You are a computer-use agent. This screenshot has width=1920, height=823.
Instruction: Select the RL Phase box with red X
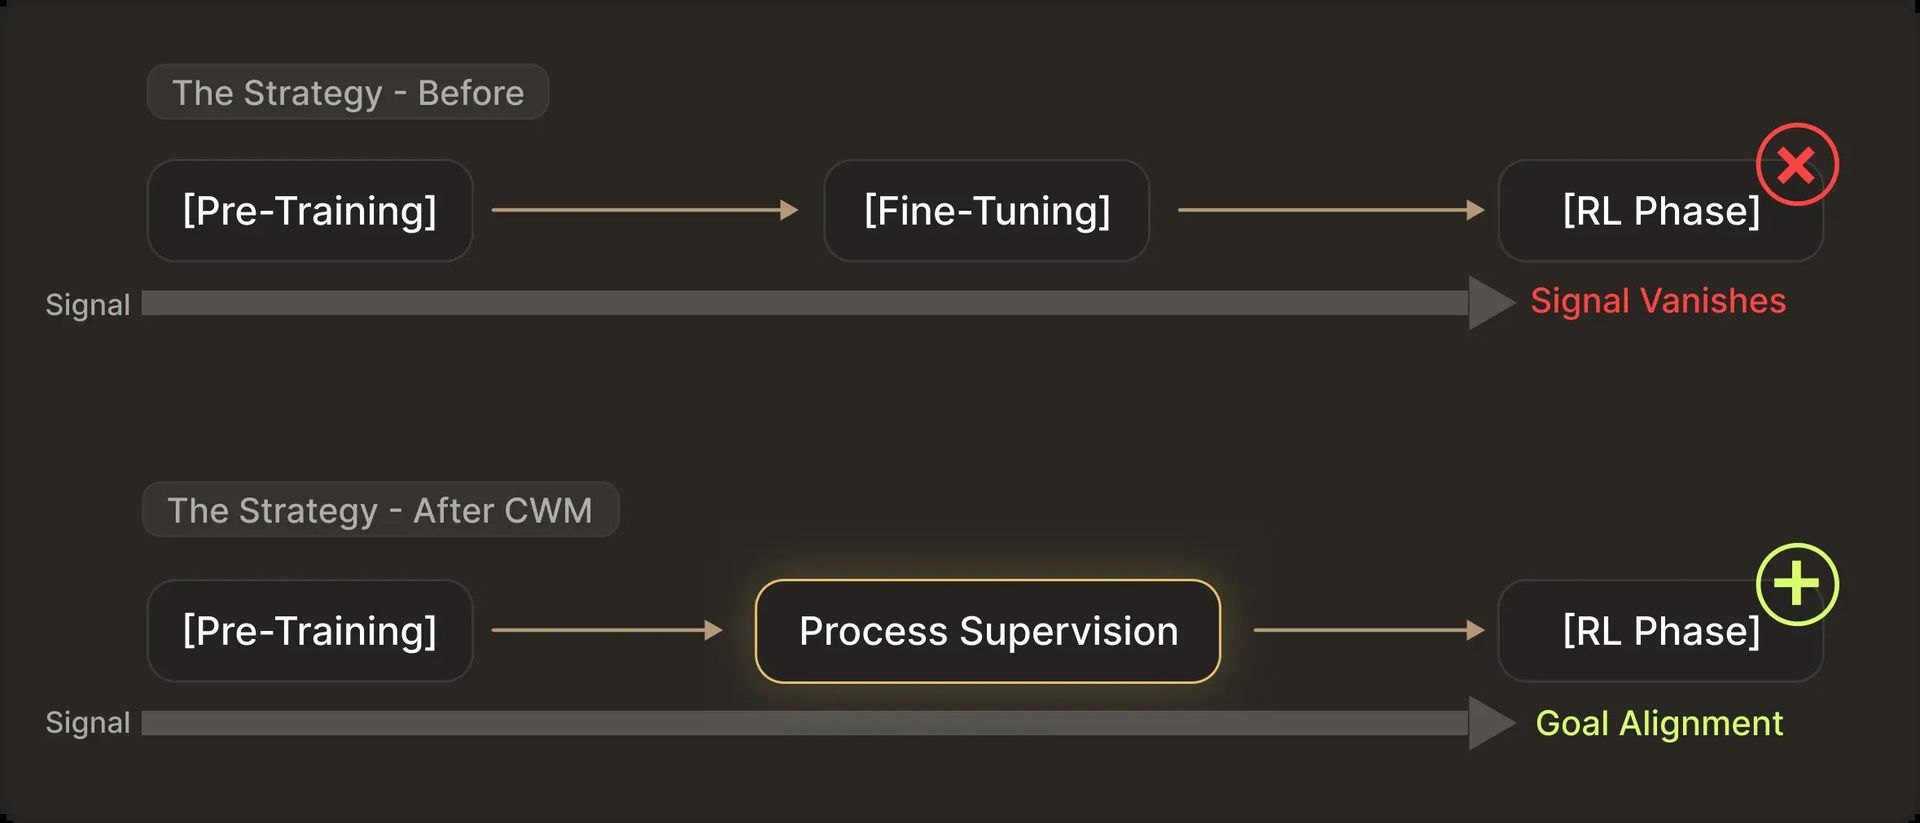[1660, 213]
